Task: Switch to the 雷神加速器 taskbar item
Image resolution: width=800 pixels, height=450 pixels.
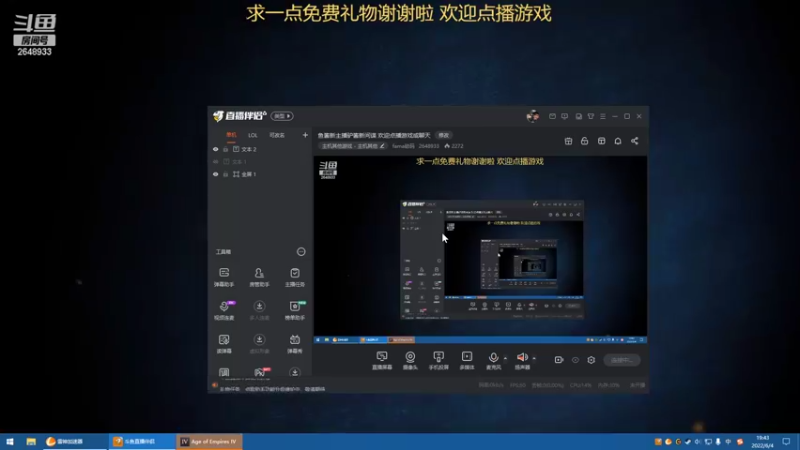Action: tap(74, 441)
